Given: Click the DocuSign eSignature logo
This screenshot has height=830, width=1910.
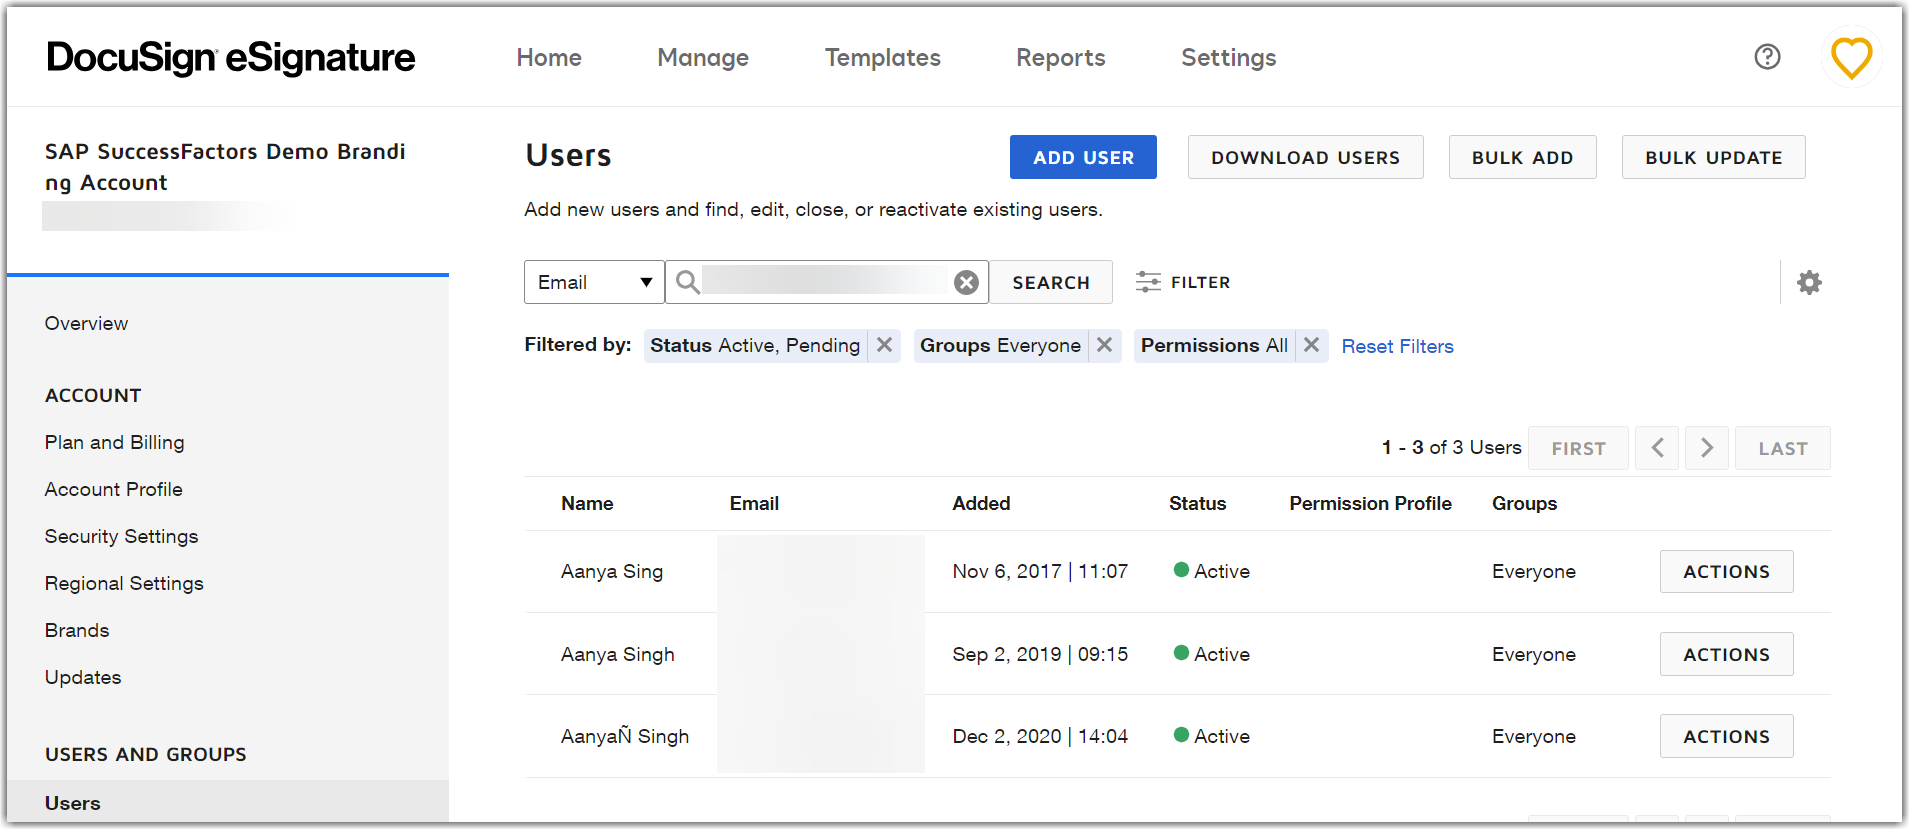Looking at the screenshot, I should (x=230, y=58).
